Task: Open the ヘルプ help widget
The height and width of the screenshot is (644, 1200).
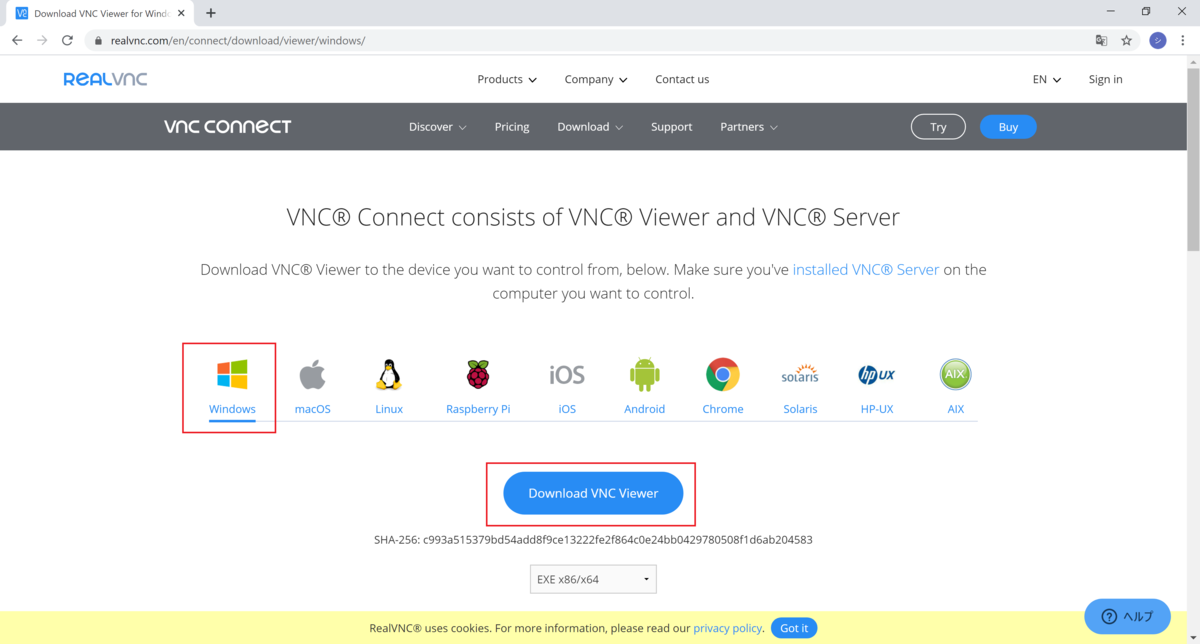Action: (x=1127, y=616)
